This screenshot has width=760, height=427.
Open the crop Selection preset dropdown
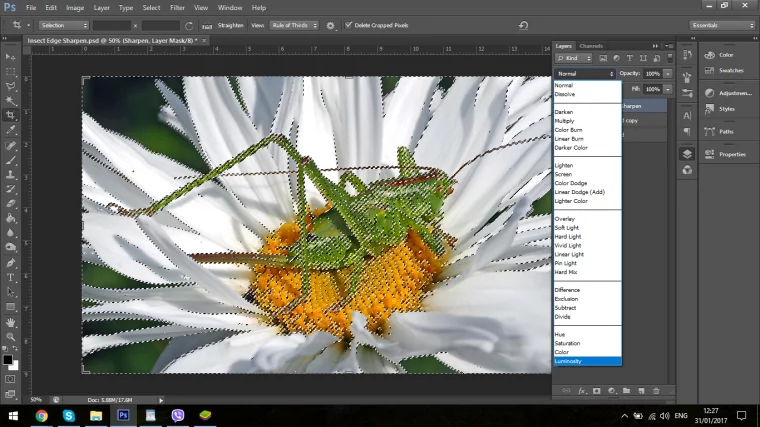(x=63, y=25)
